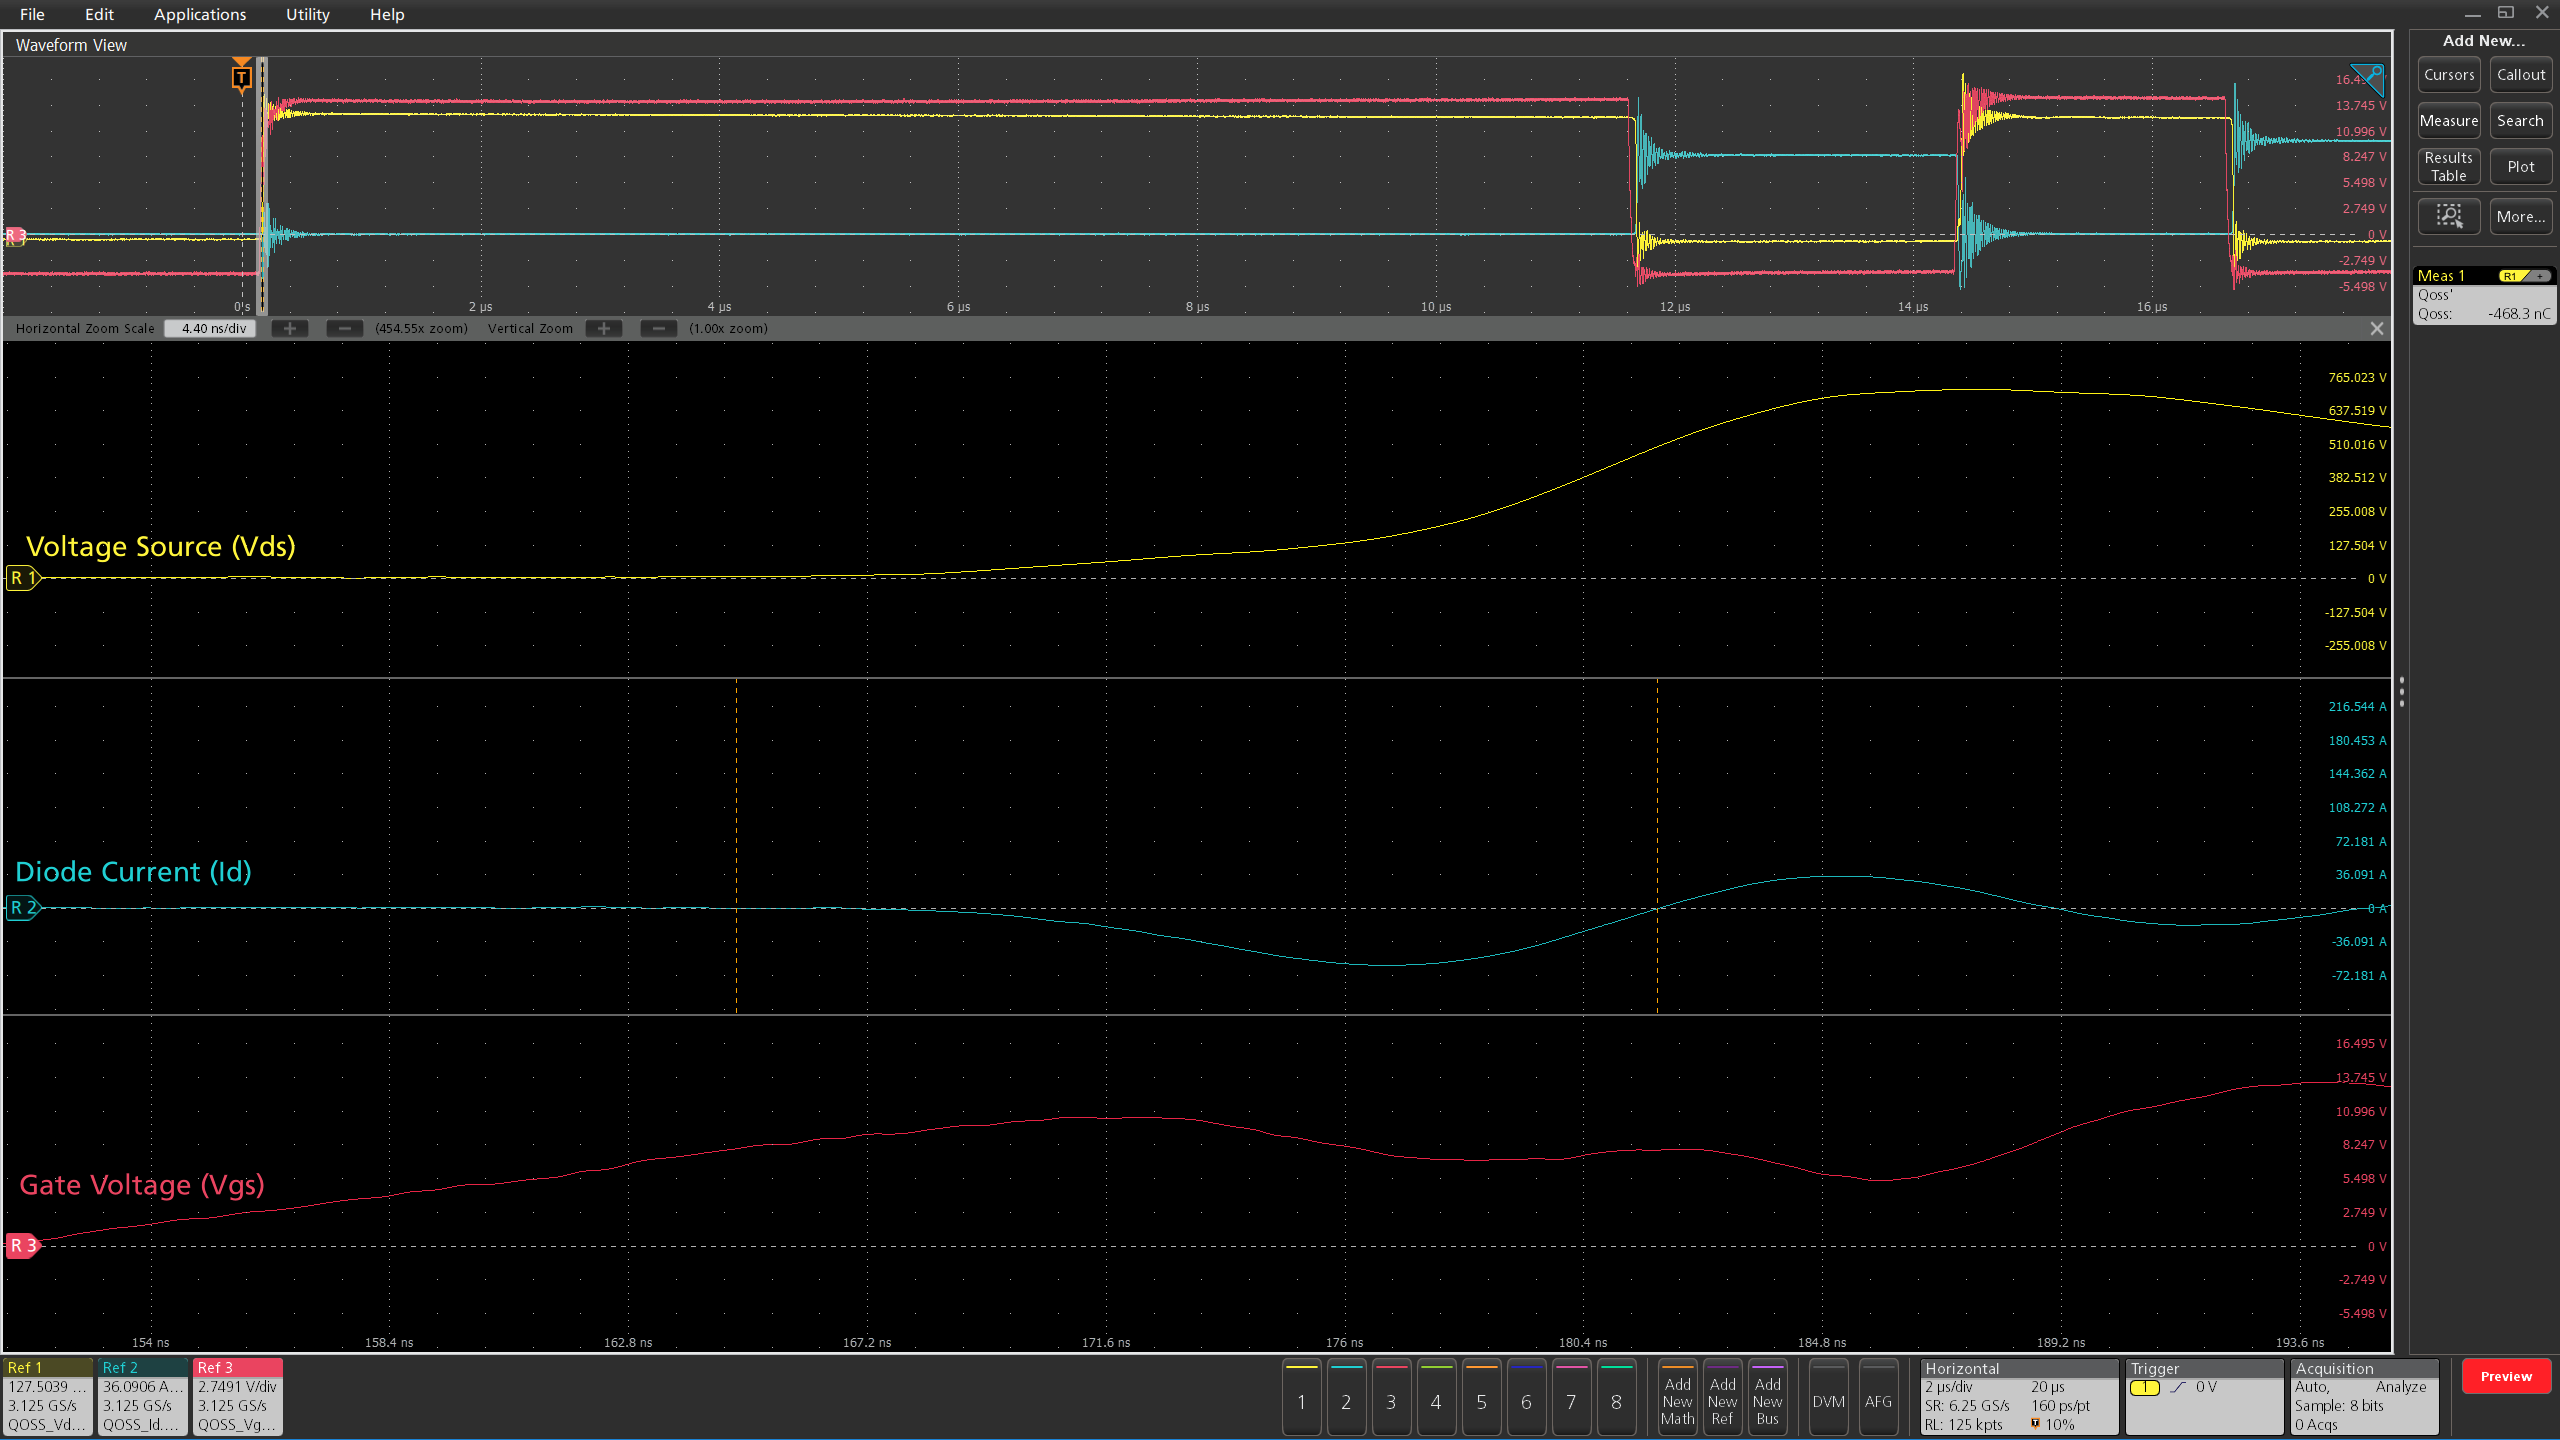Screen dimensions: 2560x1440
Task: Open the Acquisition settings badge
Action: [x=2364, y=1396]
